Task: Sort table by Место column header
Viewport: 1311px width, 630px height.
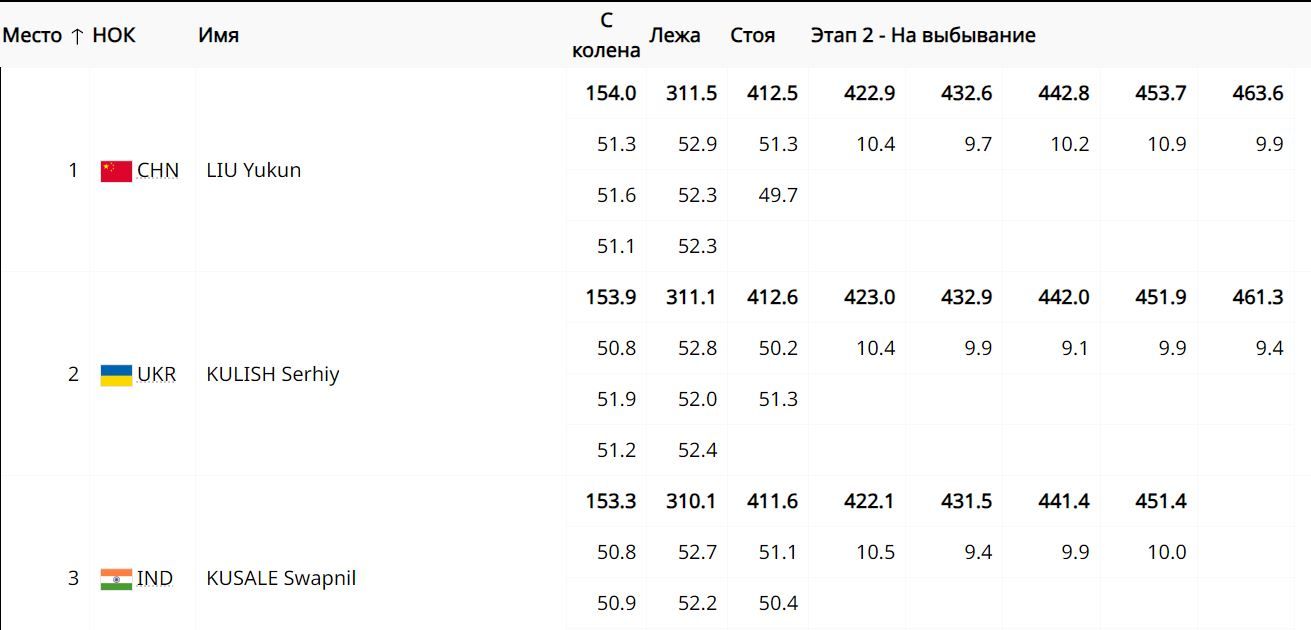Action: pyautogui.click(x=32, y=36)
